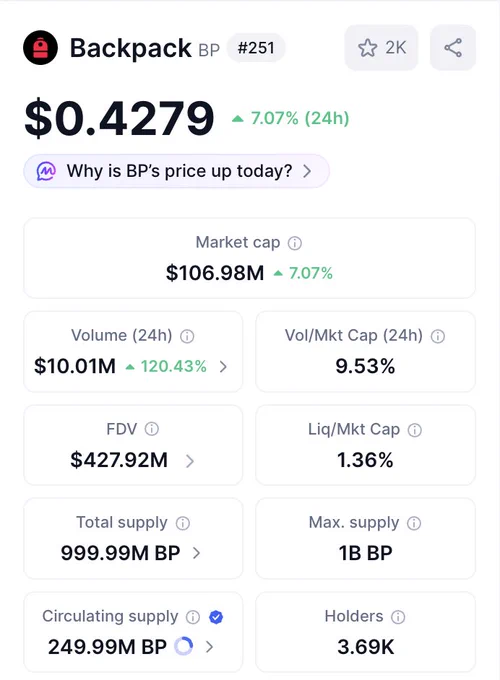
Task: Expand the Volume (24h) details chevron
Action: 223,367
